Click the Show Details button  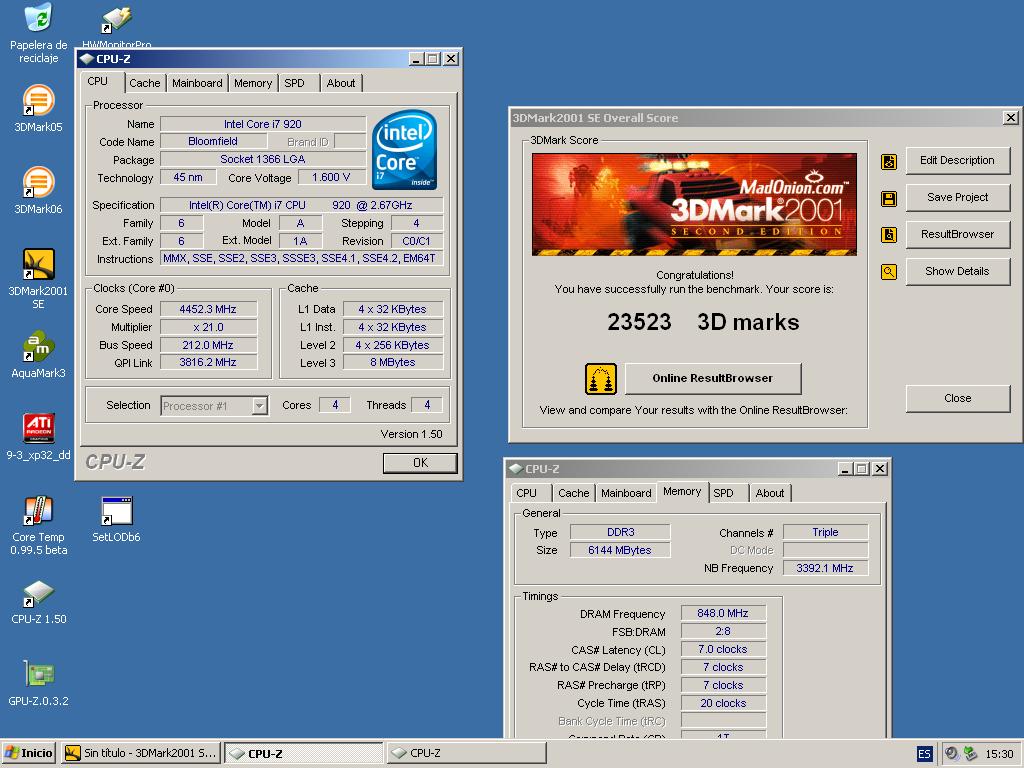tap(957, 272)
